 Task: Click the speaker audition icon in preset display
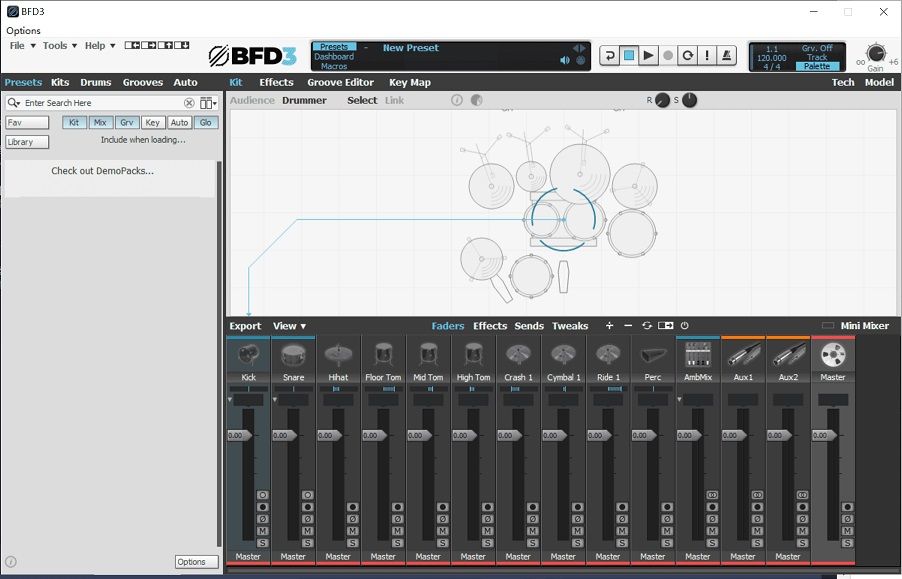tap(565, 60)
